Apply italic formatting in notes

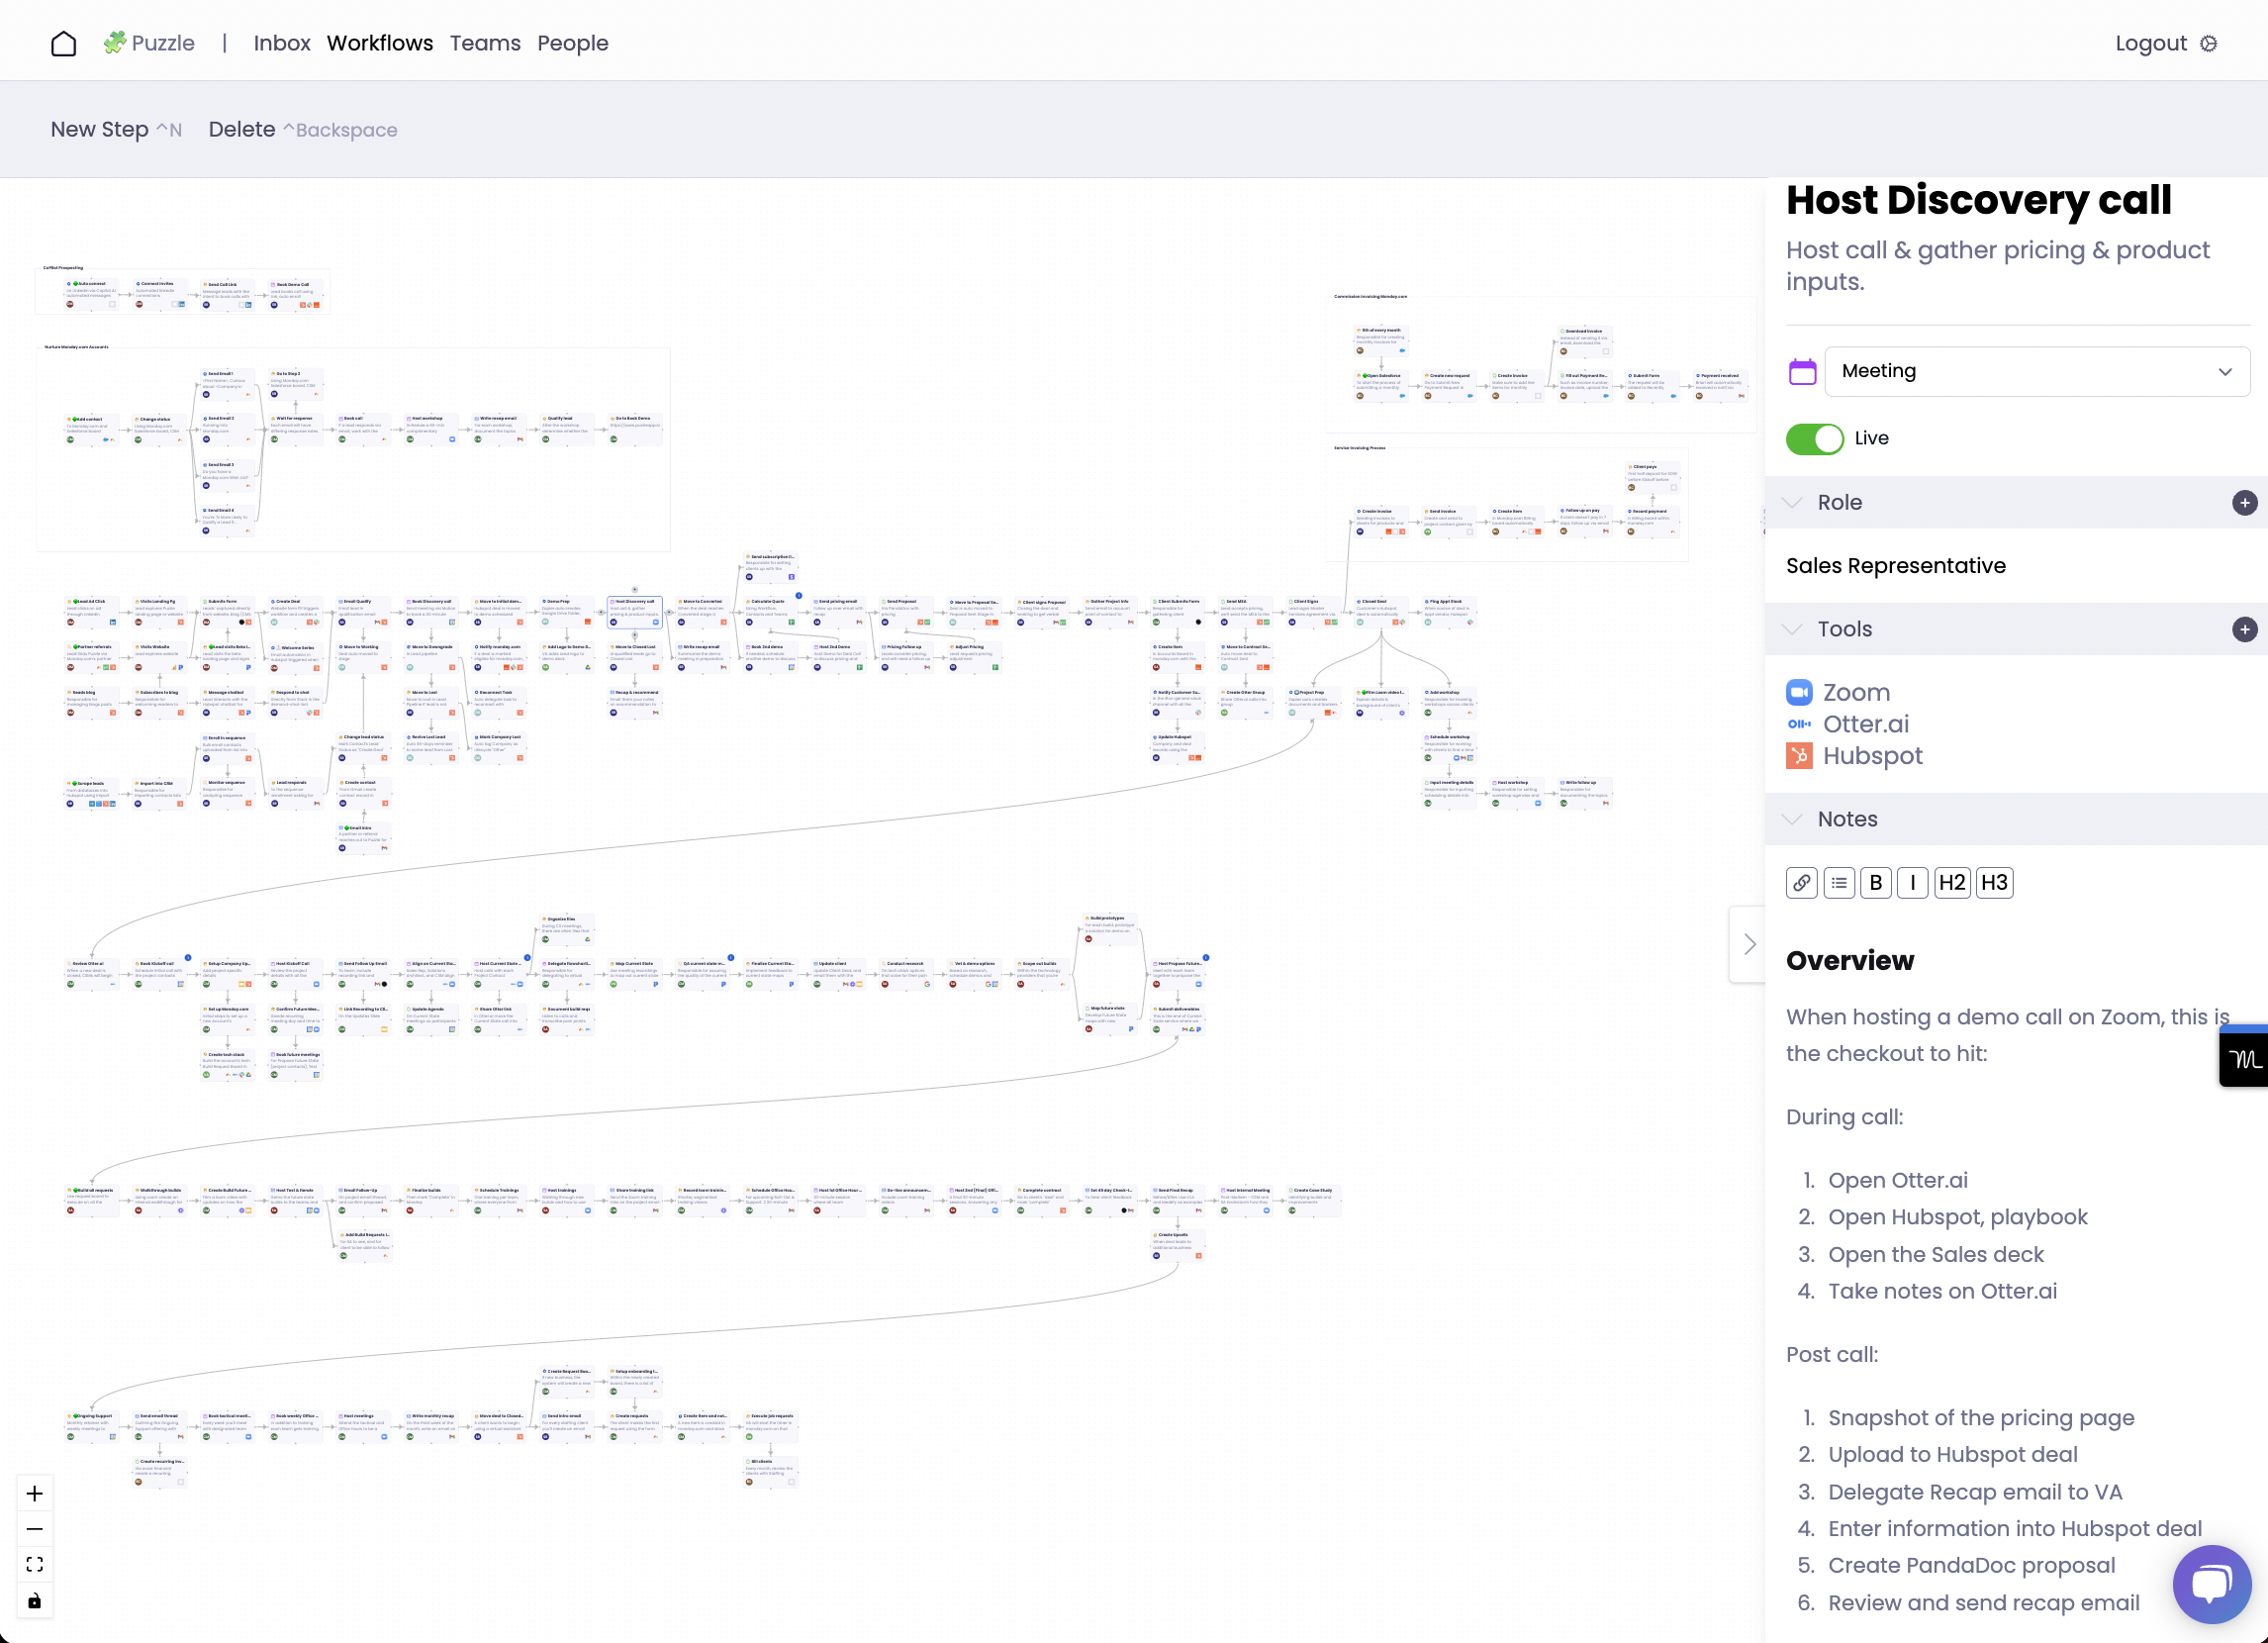(1913, 883)
